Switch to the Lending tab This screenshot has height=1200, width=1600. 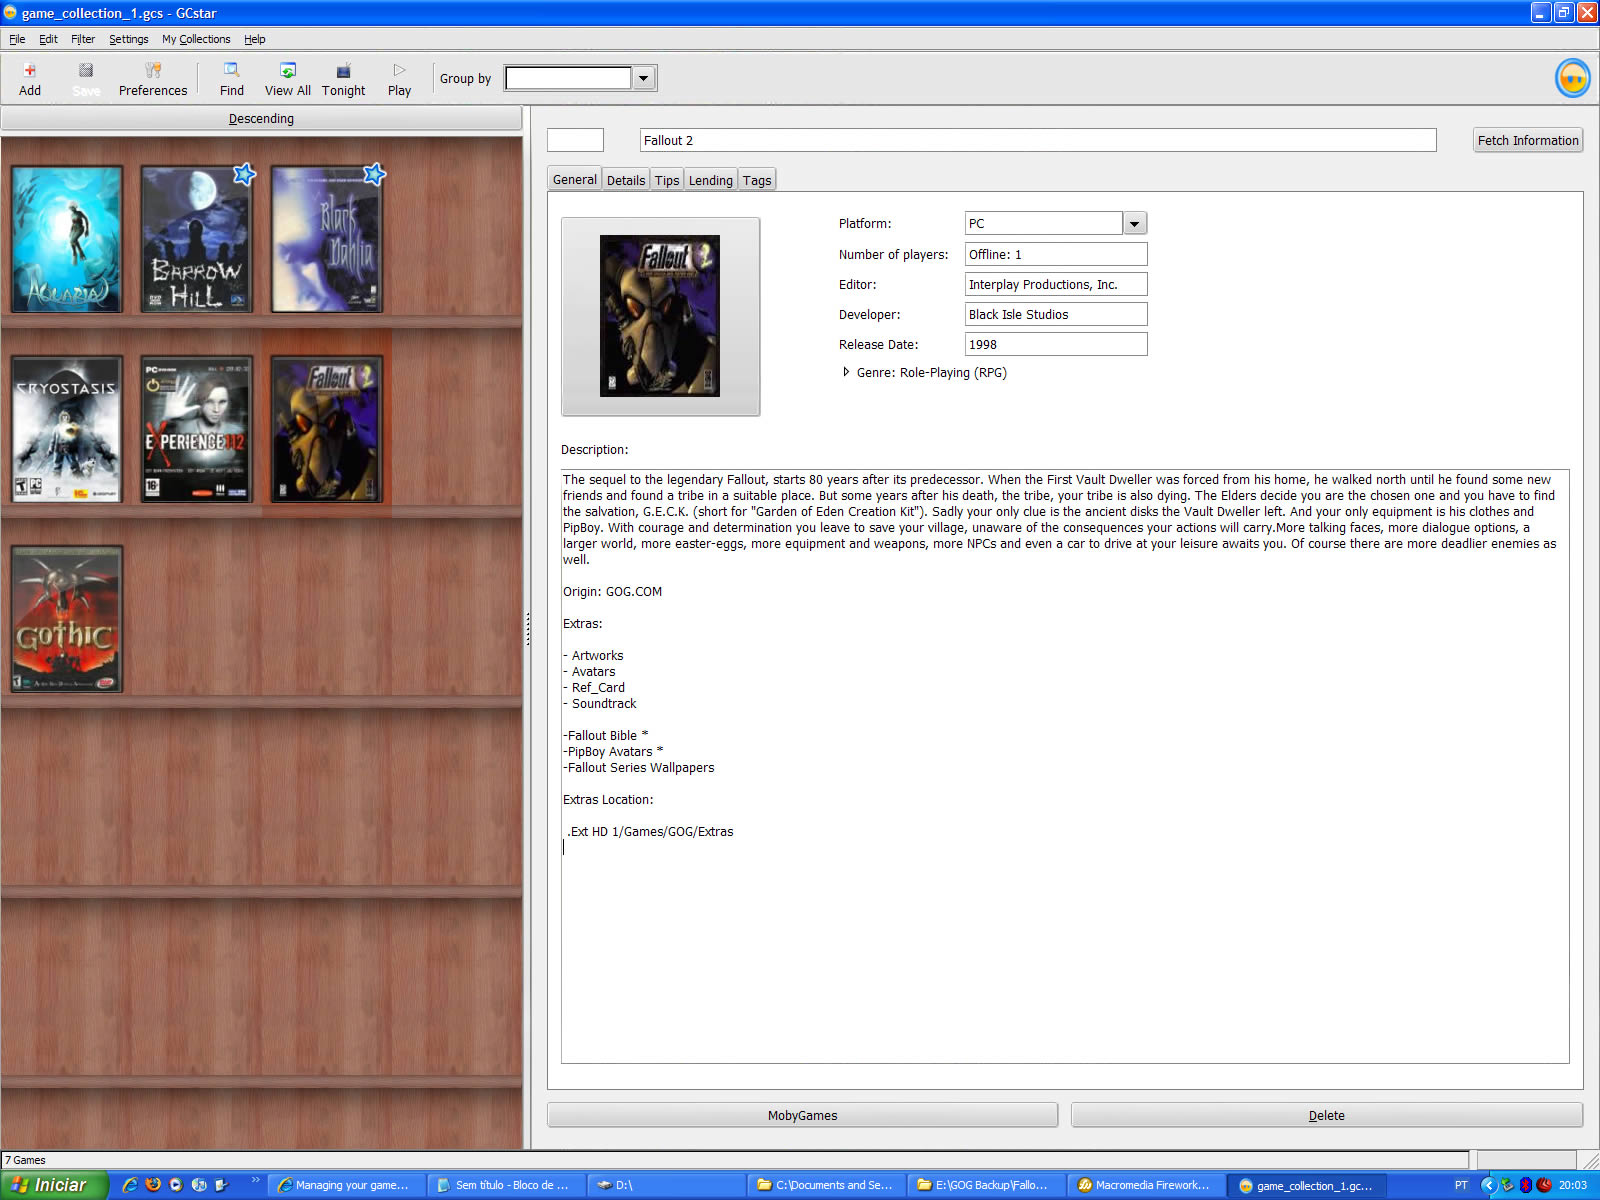[x=711, y=180]
